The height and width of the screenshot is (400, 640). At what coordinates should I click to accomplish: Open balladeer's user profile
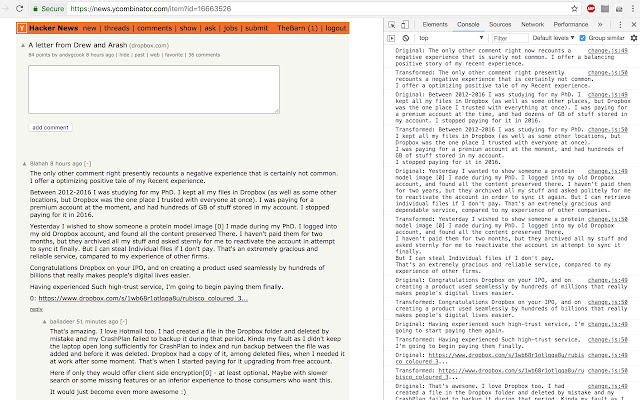click(x=62, y=322)
